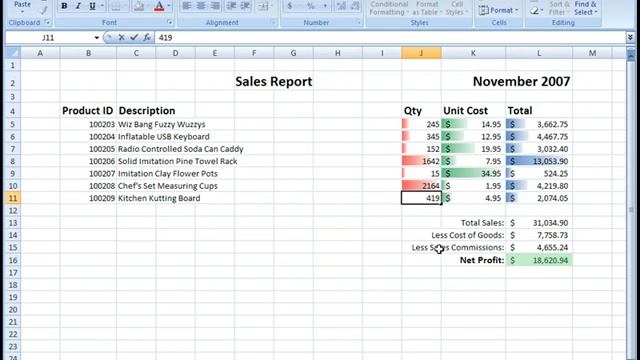Apply Percent Style number format
The height and width of the screenshot is (360, 640).
tap(311, 6)
